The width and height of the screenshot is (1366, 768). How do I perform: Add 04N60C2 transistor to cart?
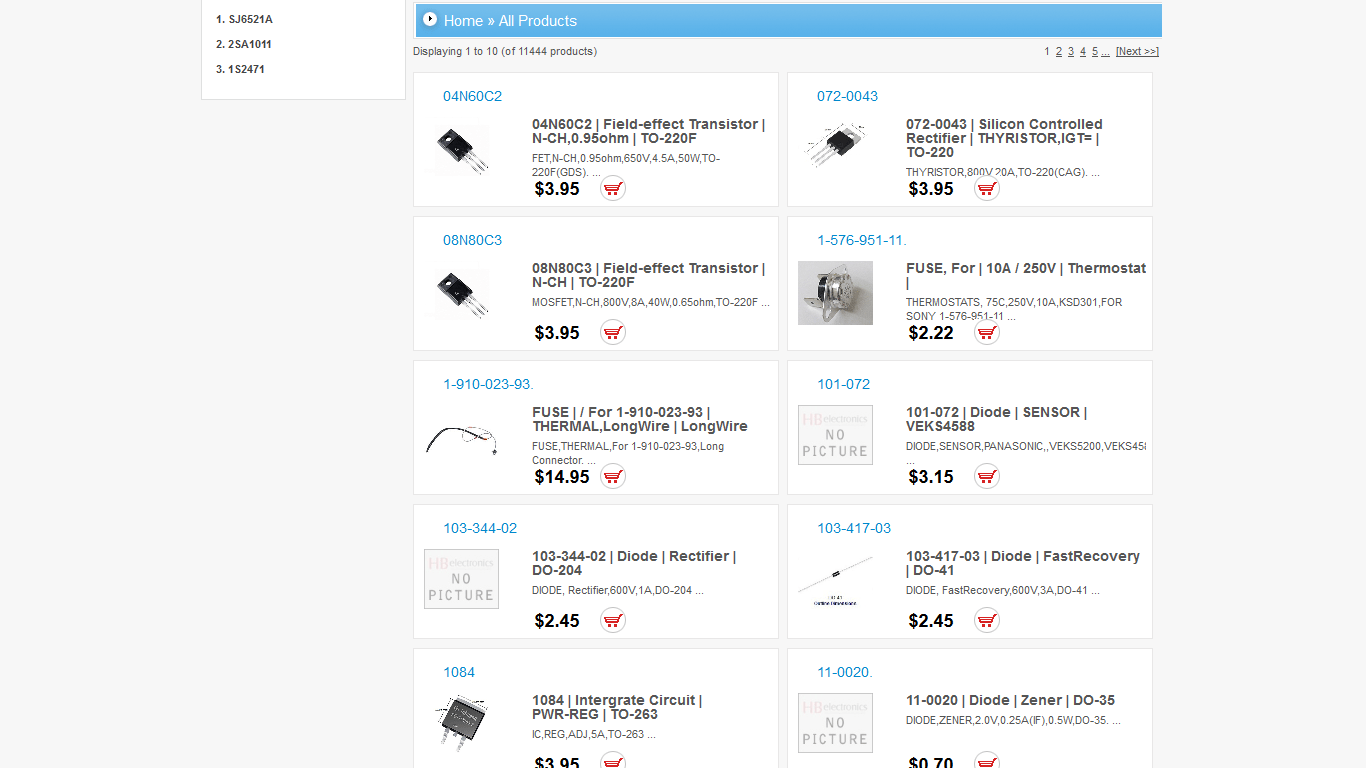(x=613, y=188)
